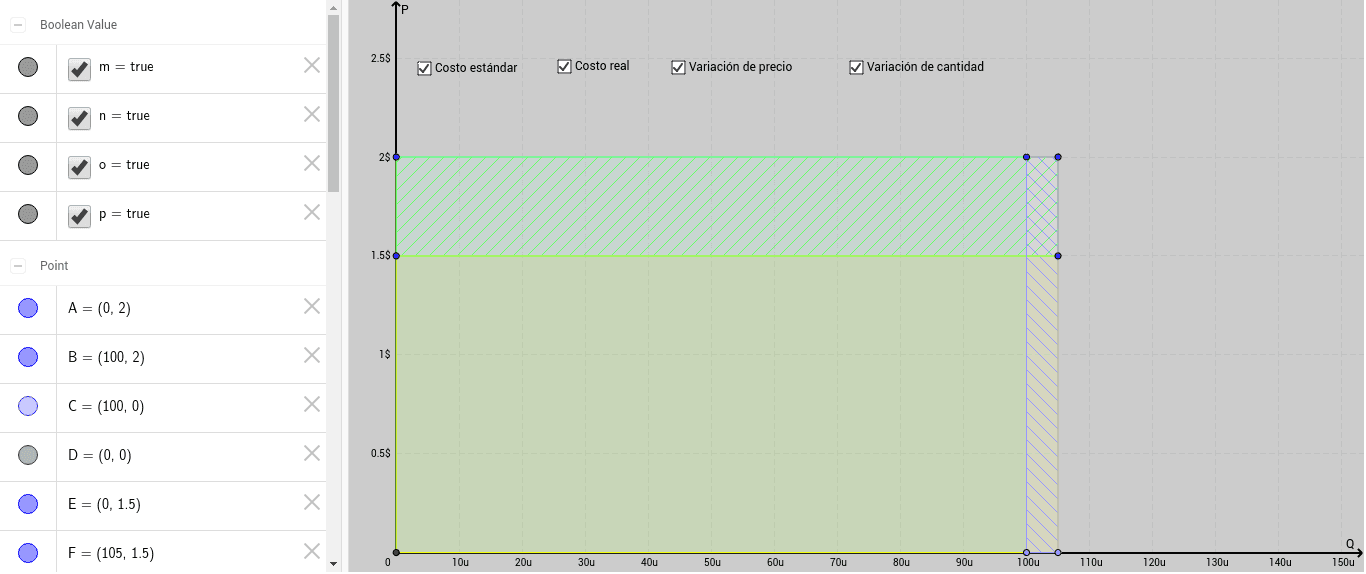1366x574 pixels.
Task: Collapse the Point group
Action: click(18, 266)
